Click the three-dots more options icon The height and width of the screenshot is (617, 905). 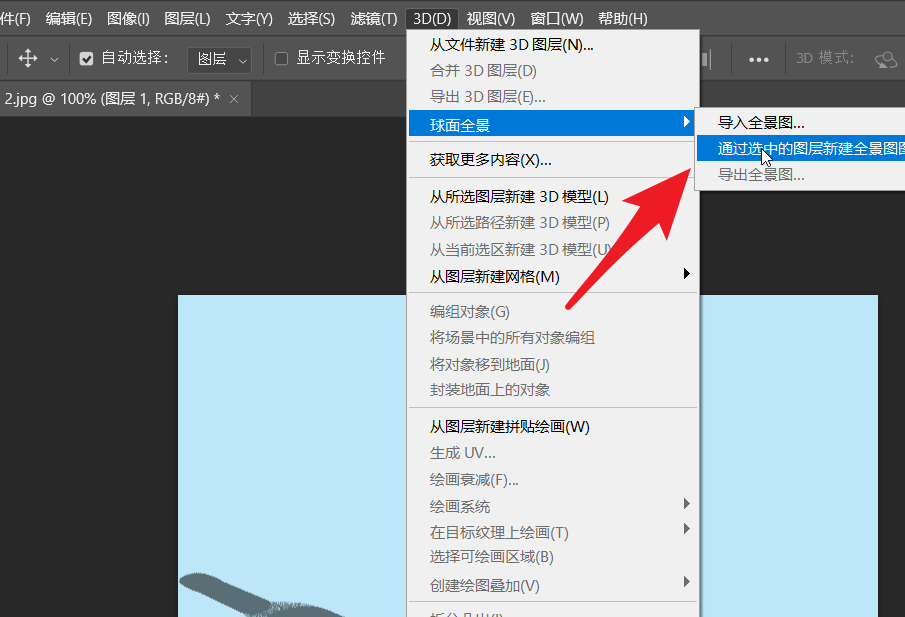click(x=758, y=59)
